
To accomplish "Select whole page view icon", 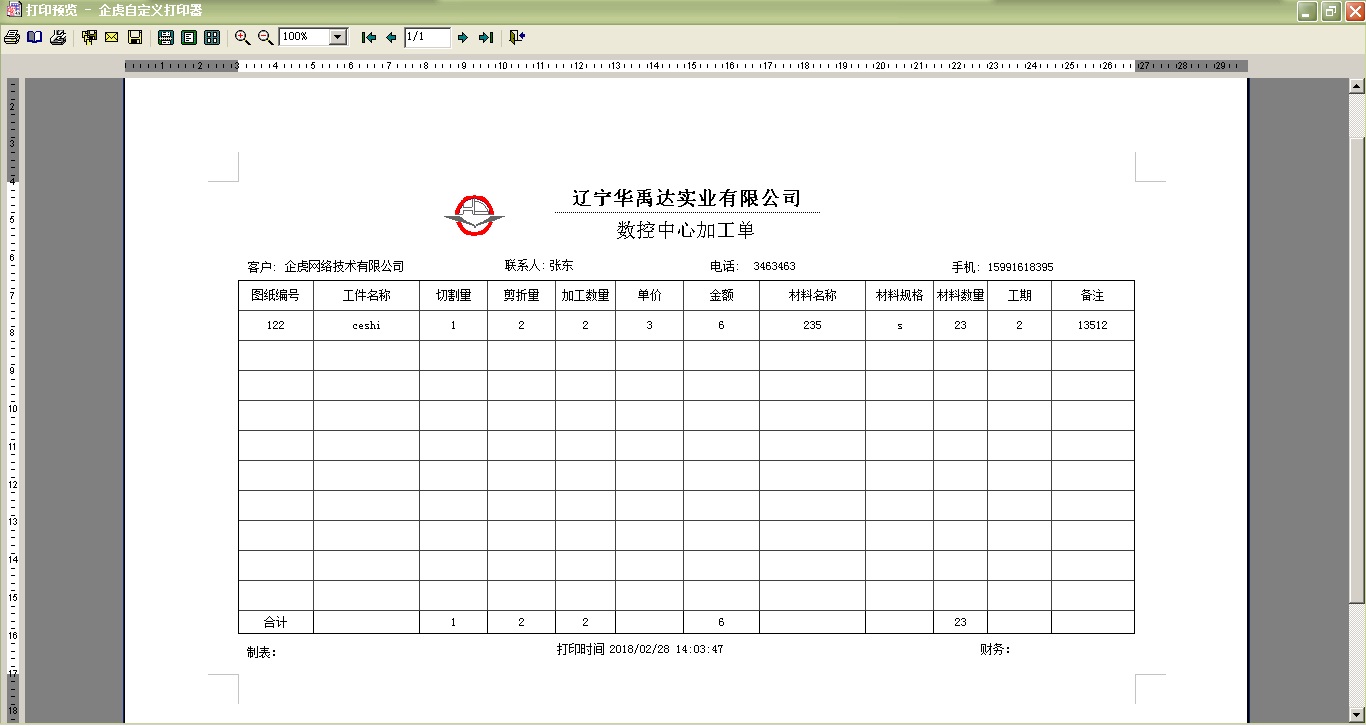I will tap(189, 37).
